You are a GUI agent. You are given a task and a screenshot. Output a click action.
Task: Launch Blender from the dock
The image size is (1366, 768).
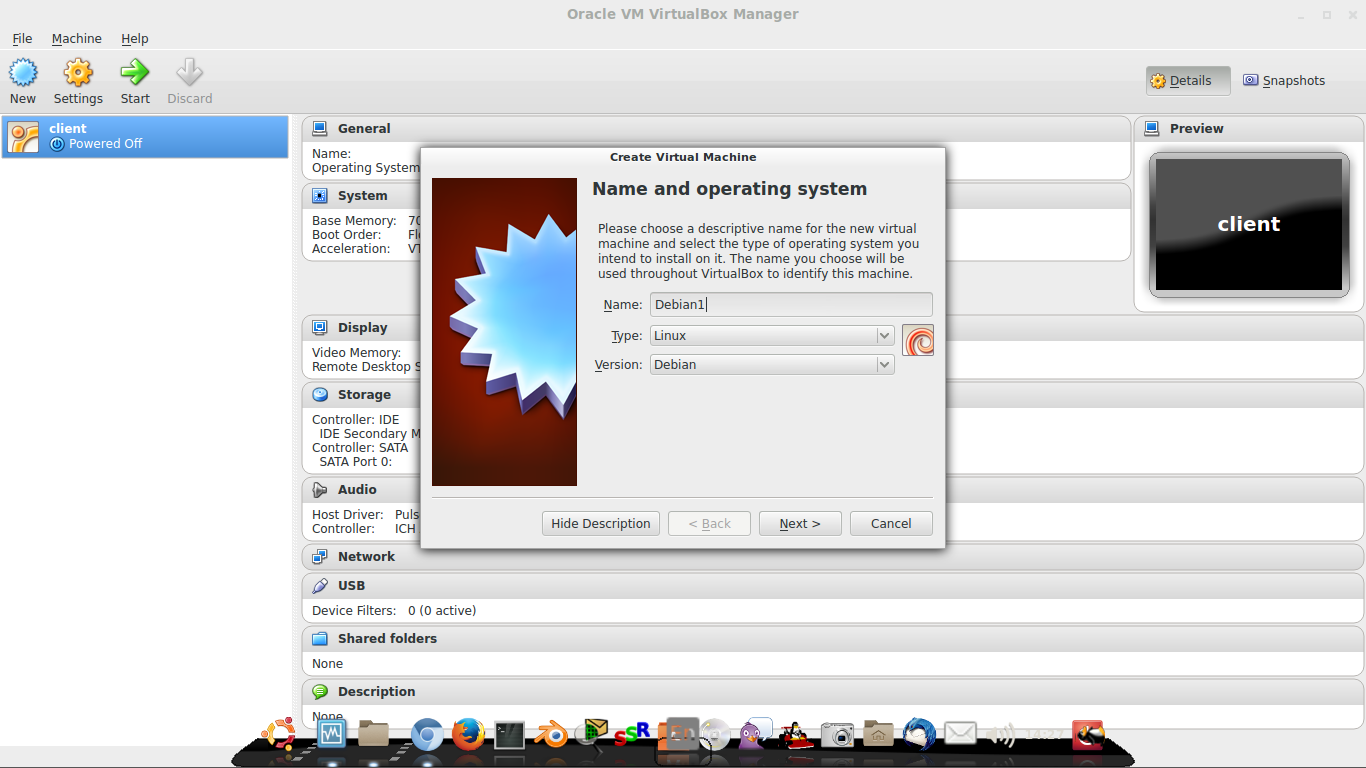pyautogui.click(x=551, y=735)
